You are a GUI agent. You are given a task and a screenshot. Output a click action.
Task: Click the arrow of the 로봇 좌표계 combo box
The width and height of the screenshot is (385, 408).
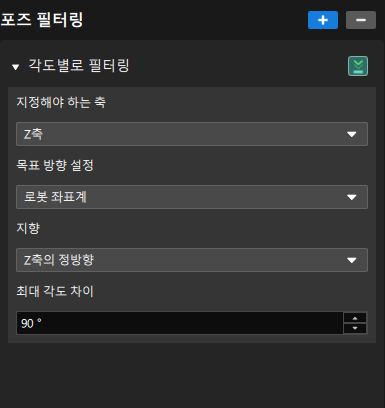[x=351, y=197]
